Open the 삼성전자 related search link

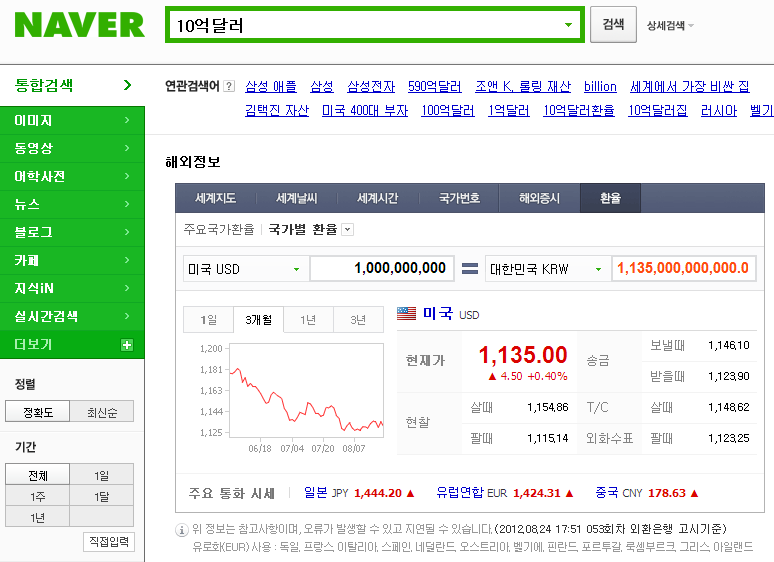point(371,86)
